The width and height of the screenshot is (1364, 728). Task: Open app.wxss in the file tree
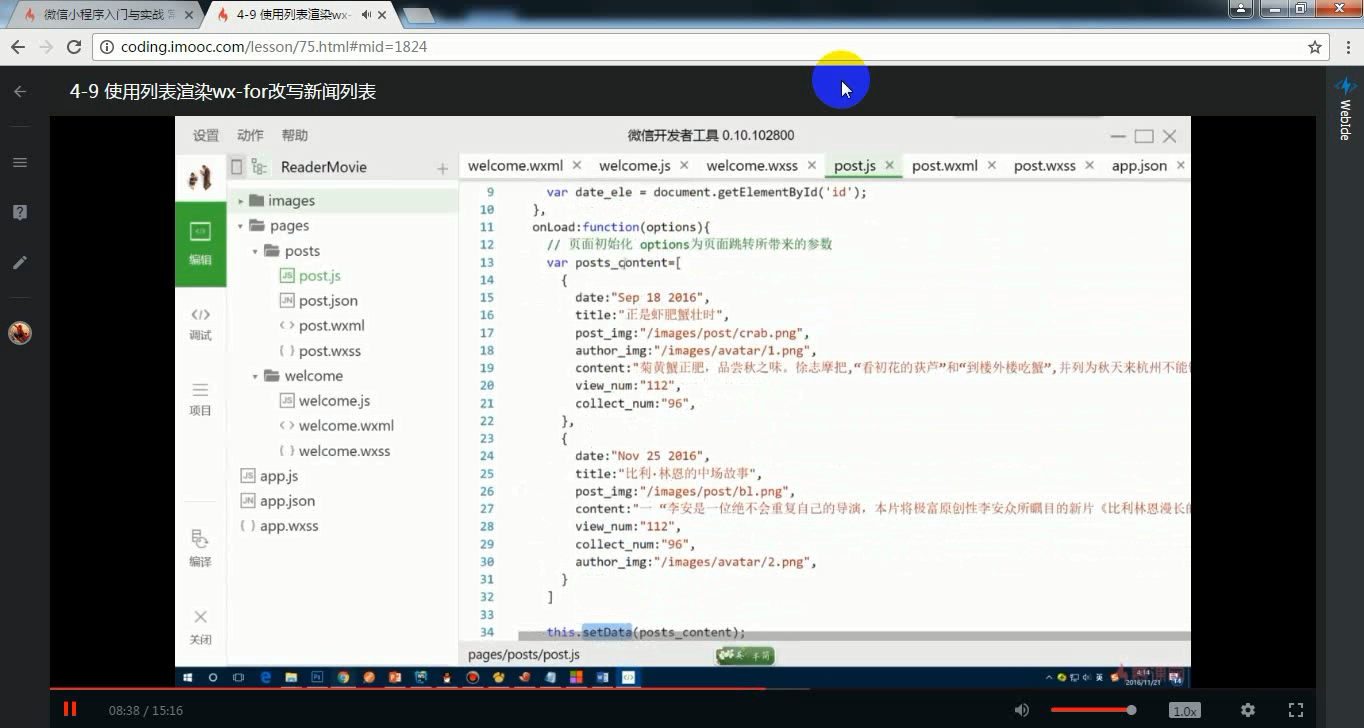click(x=280, y=526)
